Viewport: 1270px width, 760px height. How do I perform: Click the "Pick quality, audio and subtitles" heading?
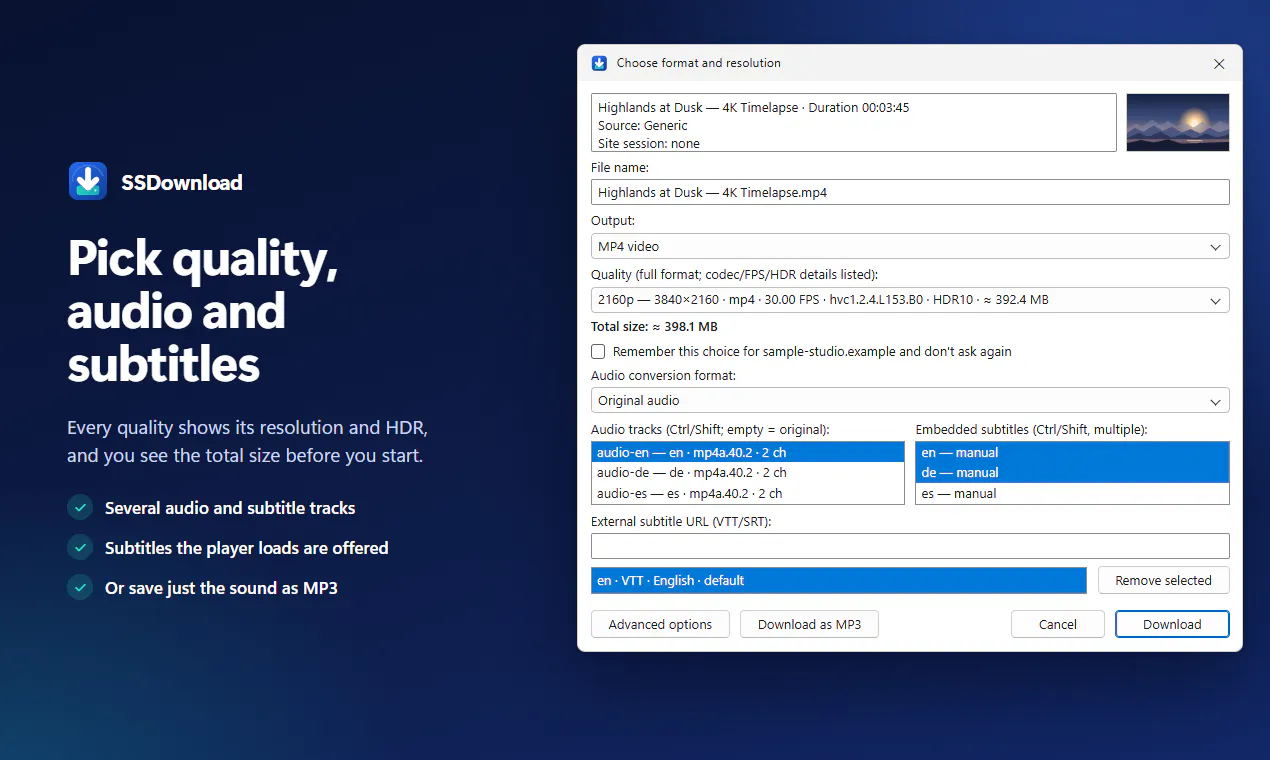203,312
